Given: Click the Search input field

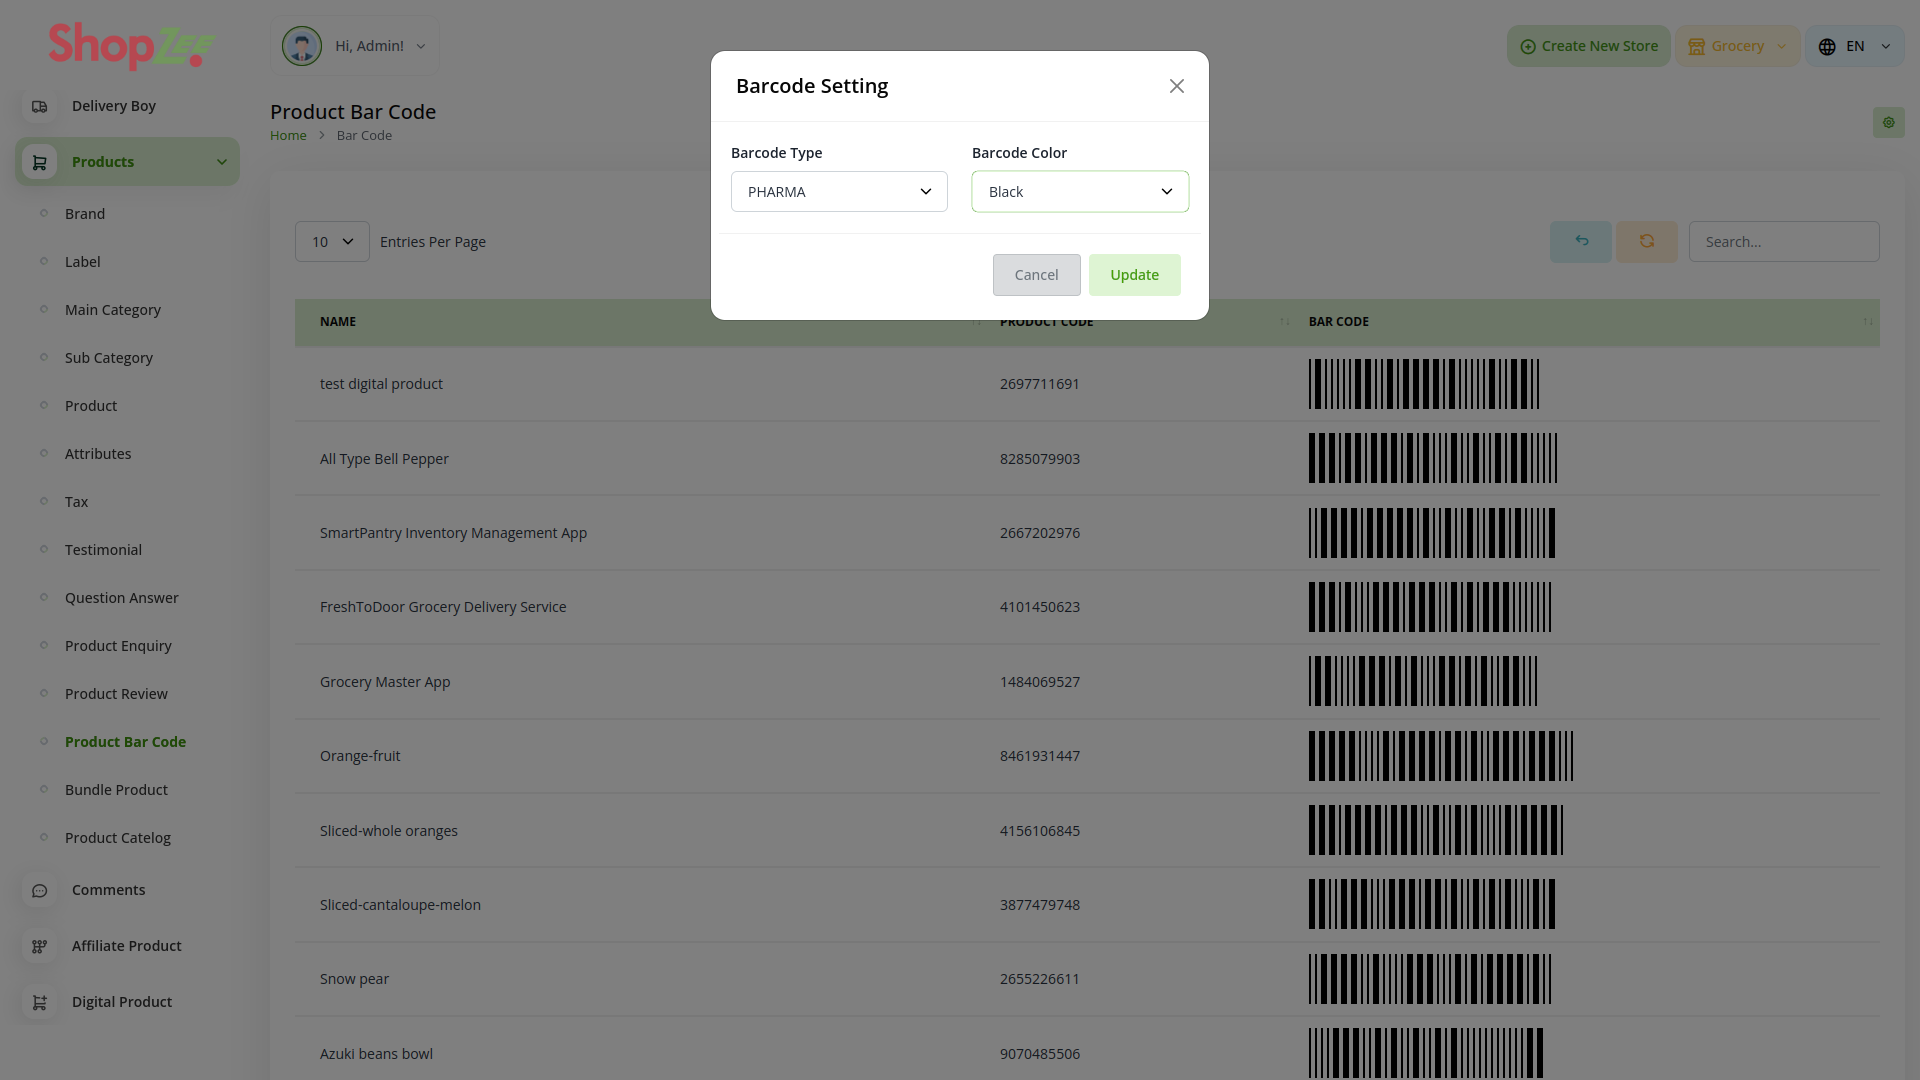Looking at the screenshot, I should coord(1784,242).
